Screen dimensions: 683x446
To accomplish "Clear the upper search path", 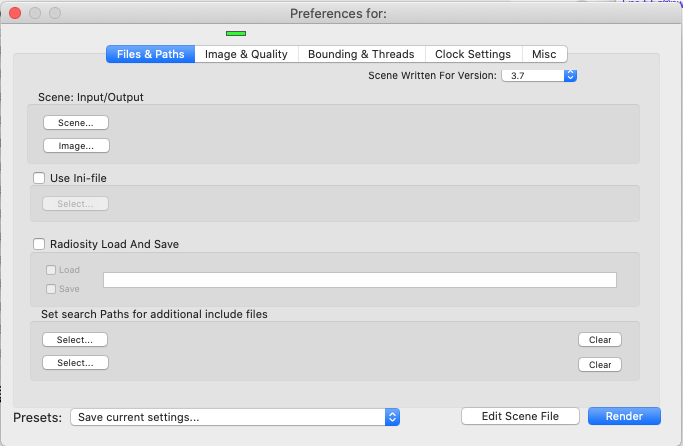I will (600, 340).
